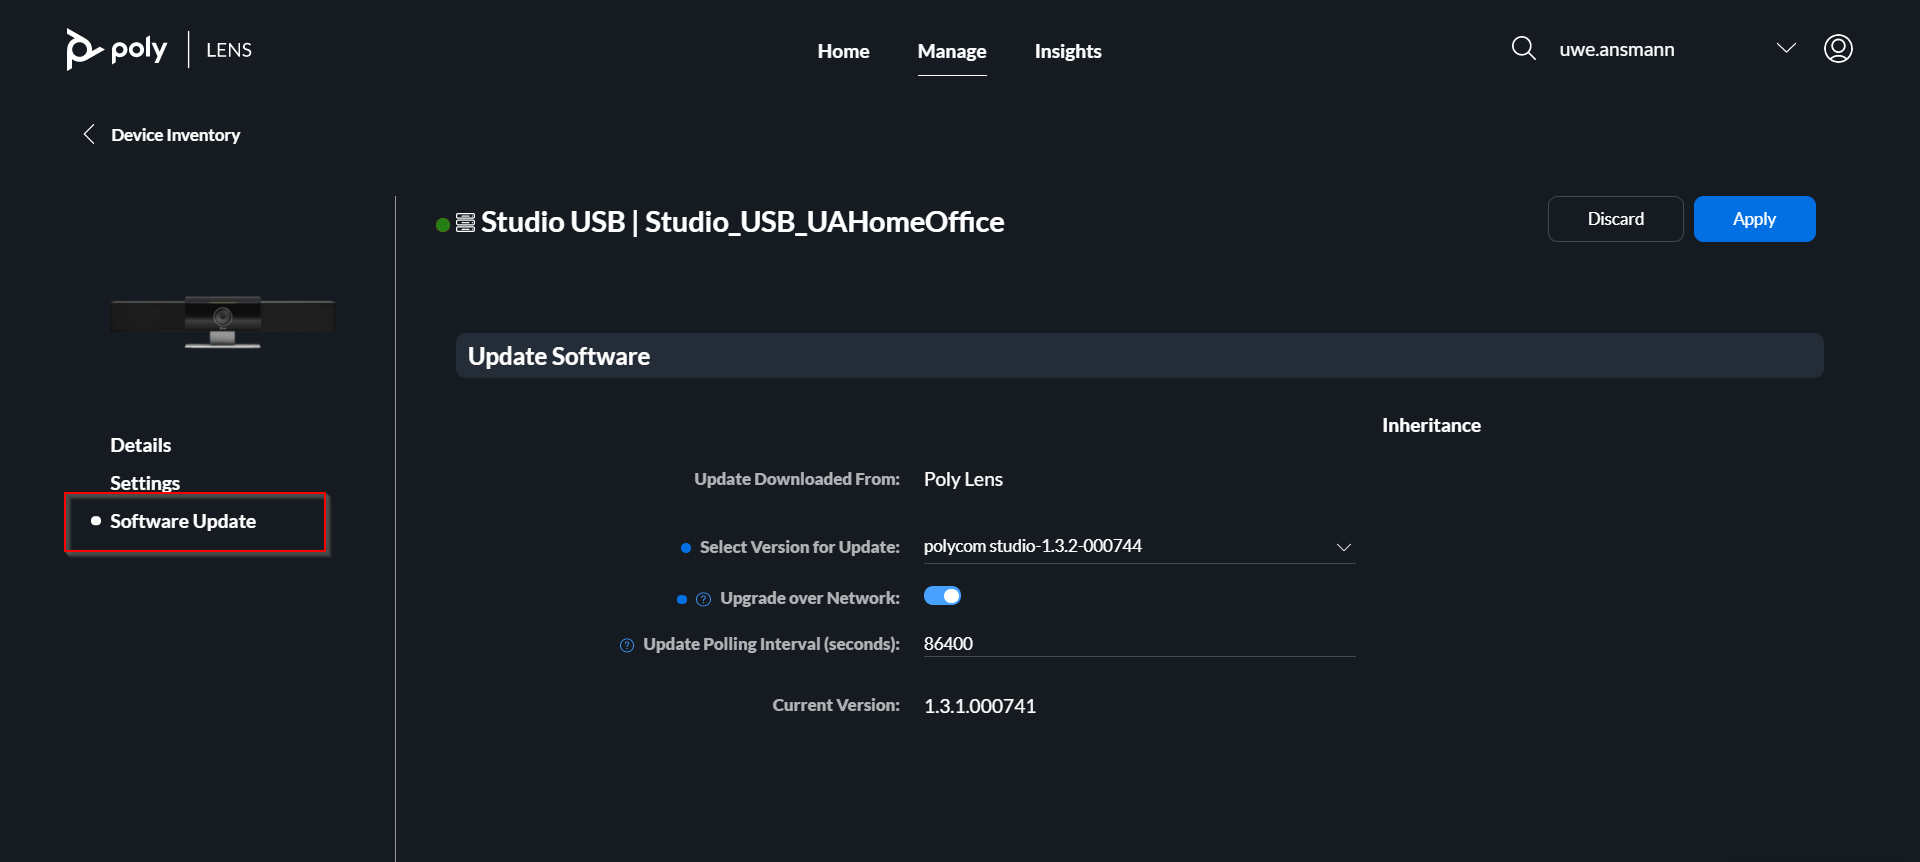
Task: Switch to the Insights tab
Action: click(1068, 51)
